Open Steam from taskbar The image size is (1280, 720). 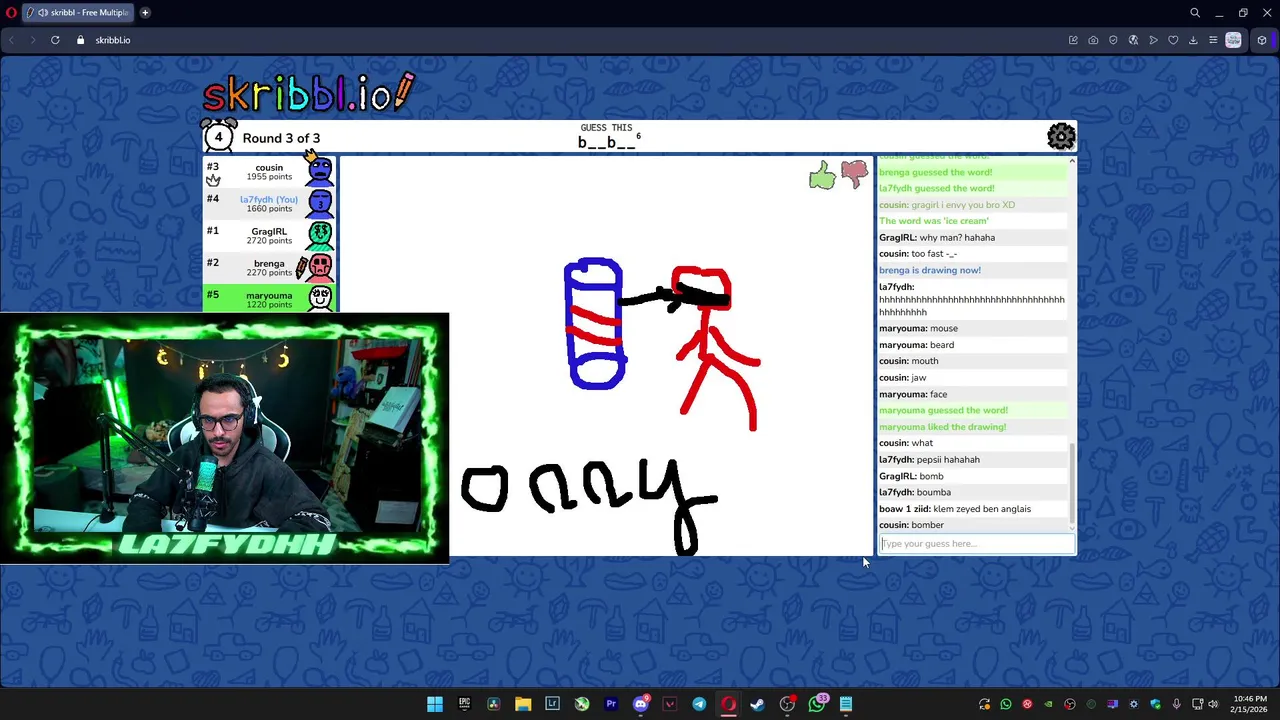[x=758, y=704]
